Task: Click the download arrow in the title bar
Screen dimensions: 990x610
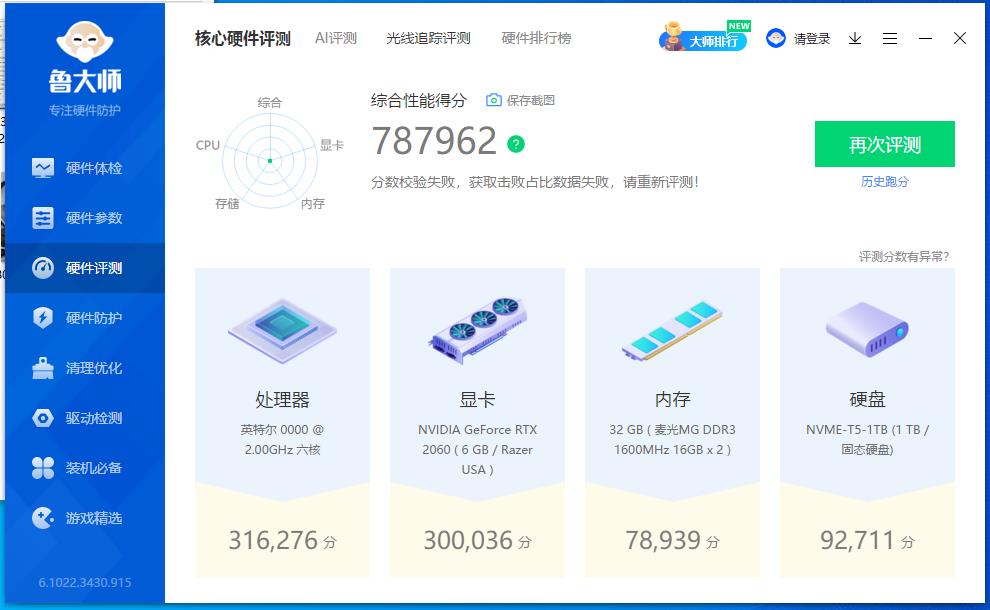Action: coord(854,38)
